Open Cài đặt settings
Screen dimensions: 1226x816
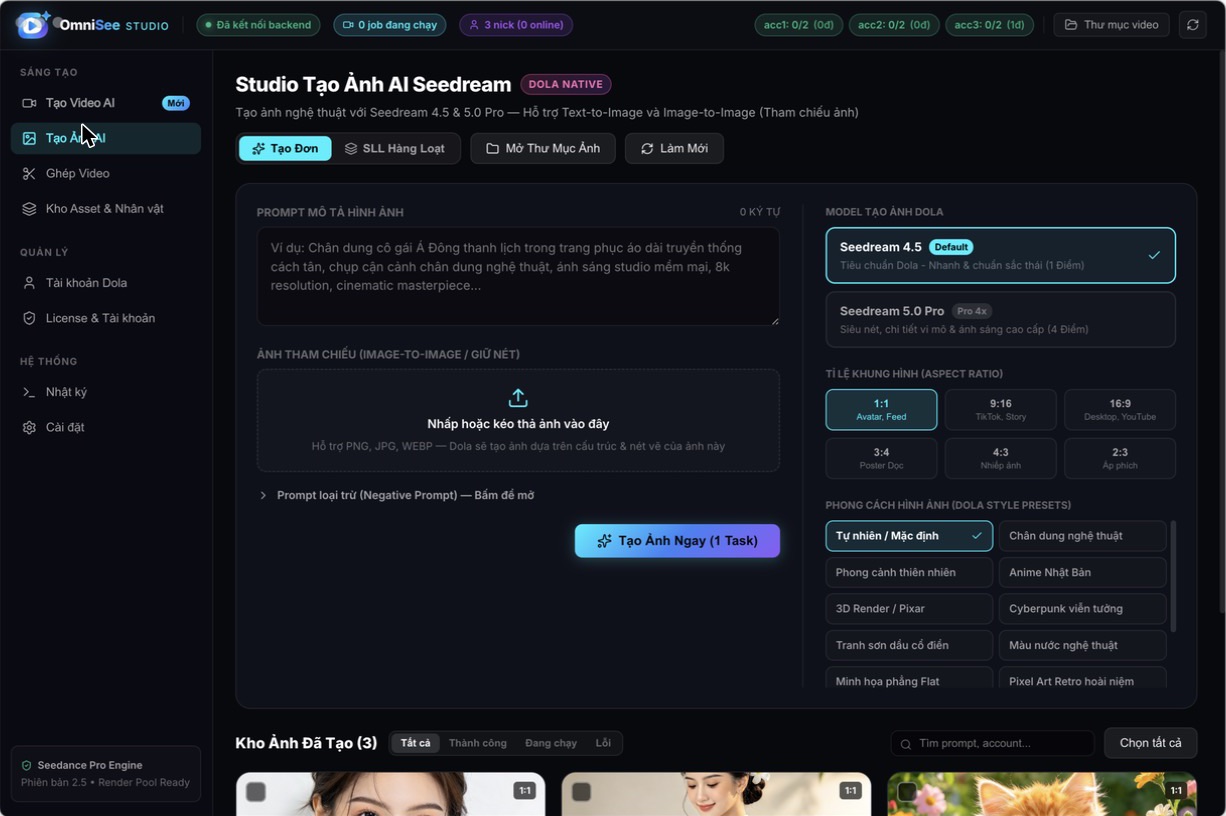pyautogui.click(x=106, y=427)
